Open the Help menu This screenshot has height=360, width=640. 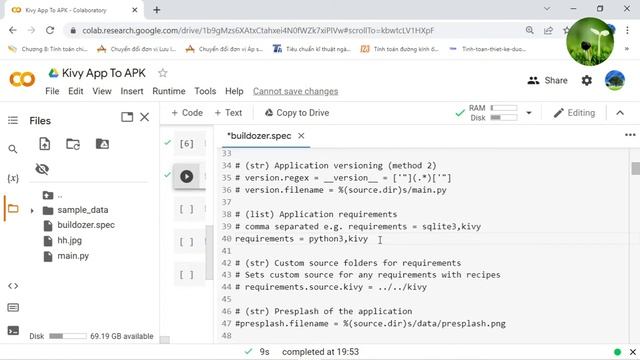234,91
